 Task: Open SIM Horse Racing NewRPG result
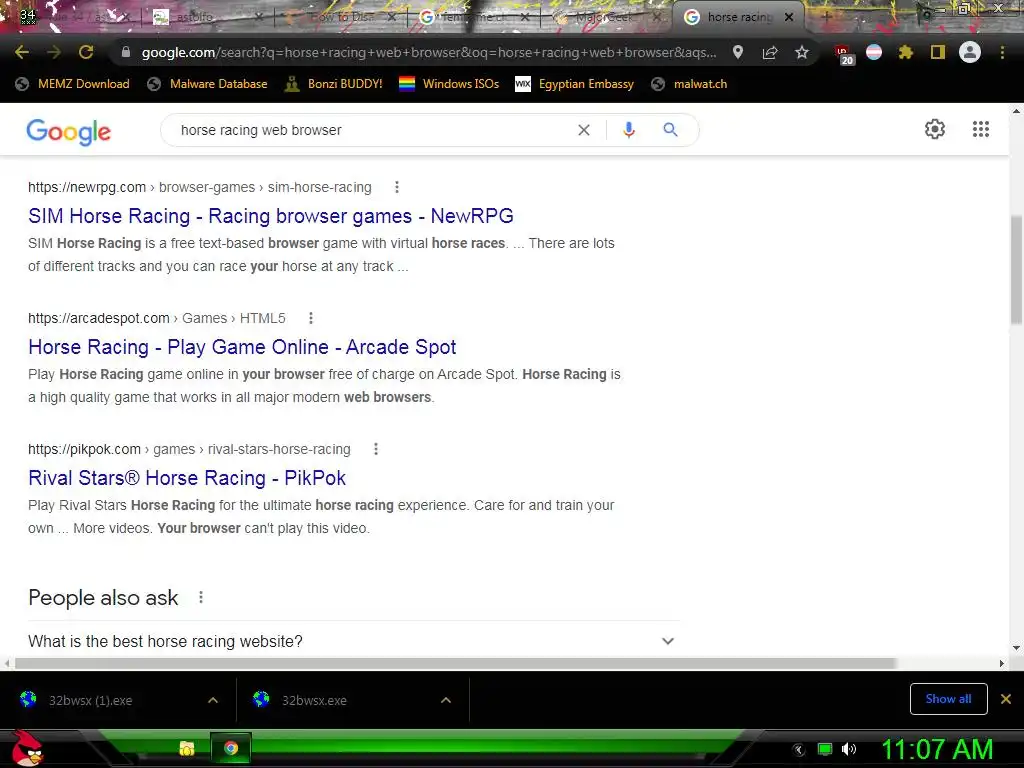(270, 216)
